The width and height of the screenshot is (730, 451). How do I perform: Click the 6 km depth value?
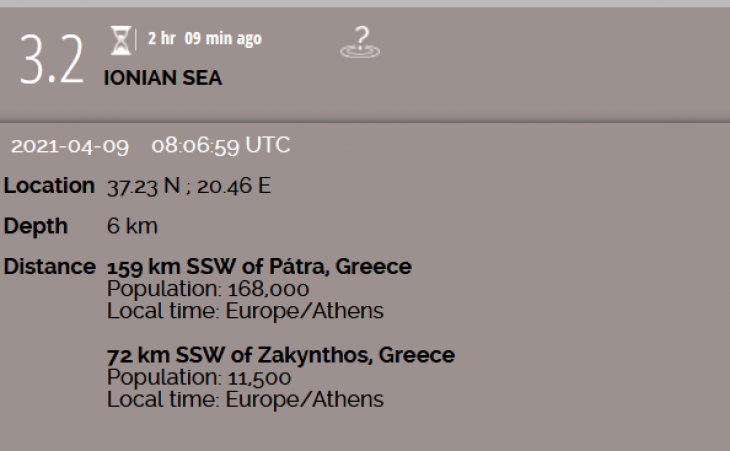point(132,226)
